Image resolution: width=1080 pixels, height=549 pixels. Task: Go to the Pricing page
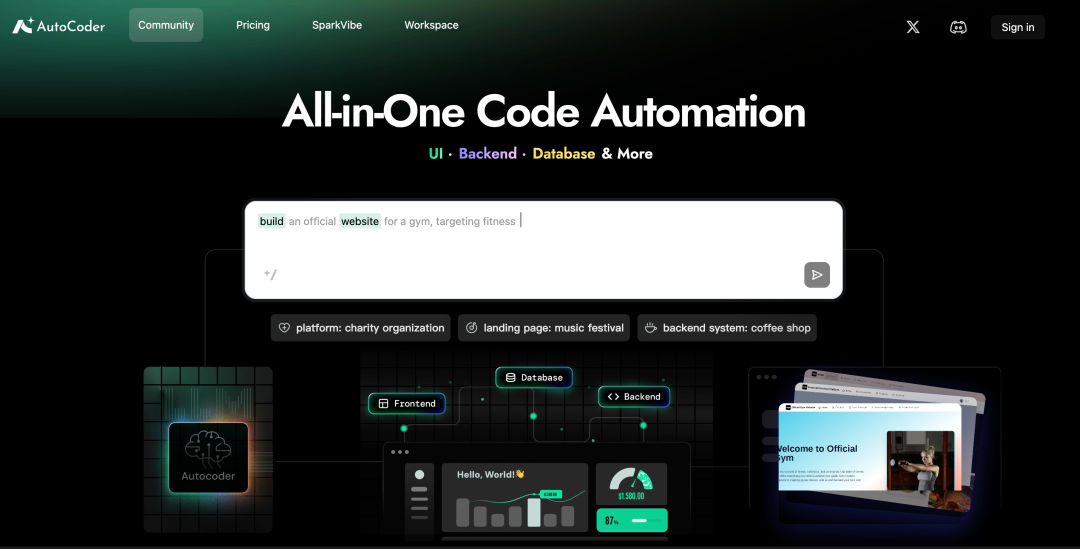253,25
